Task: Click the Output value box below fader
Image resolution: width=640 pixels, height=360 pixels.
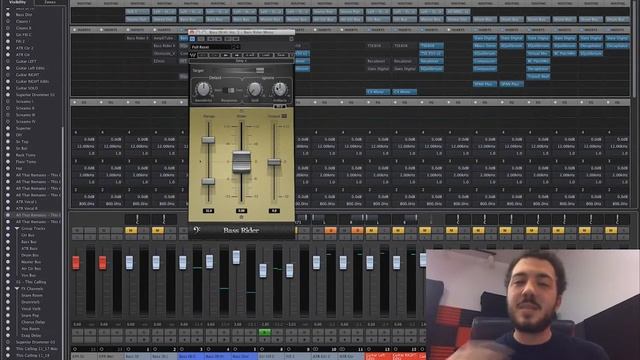Action: 274,211
